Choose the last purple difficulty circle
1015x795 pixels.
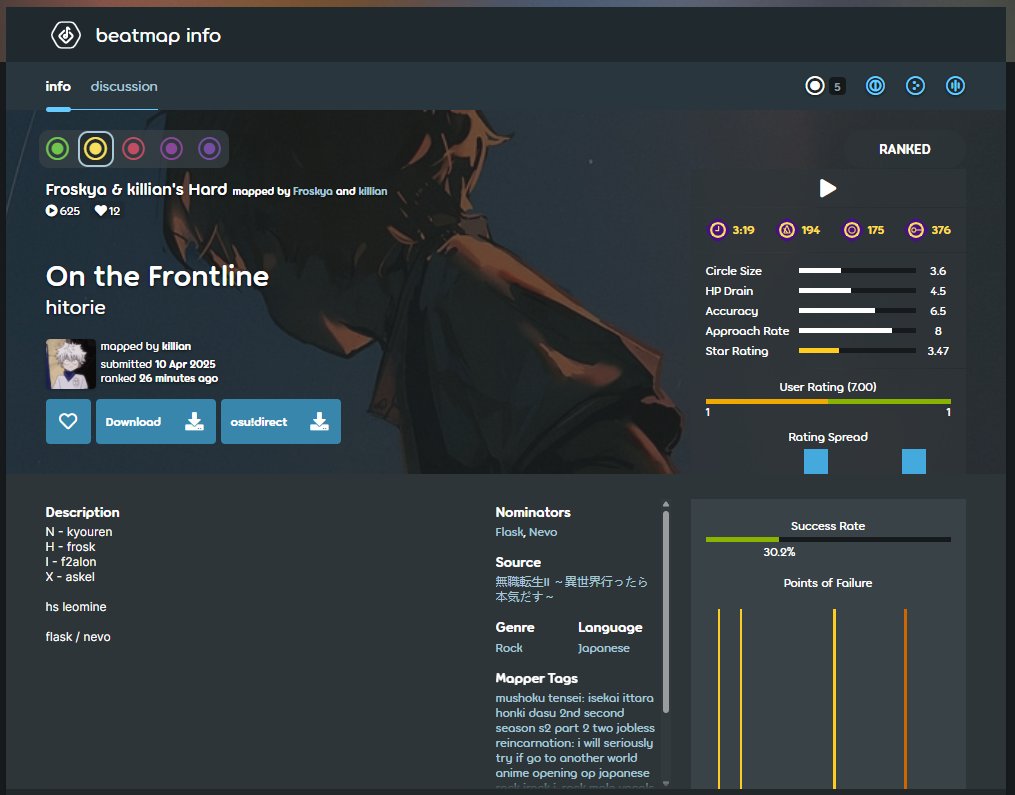pos(209,149)
